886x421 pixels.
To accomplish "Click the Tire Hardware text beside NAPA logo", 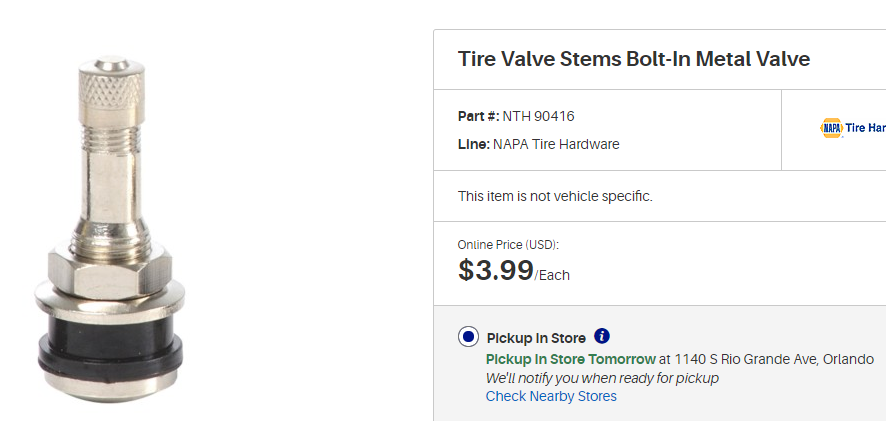I will click(x=866, y=128).
